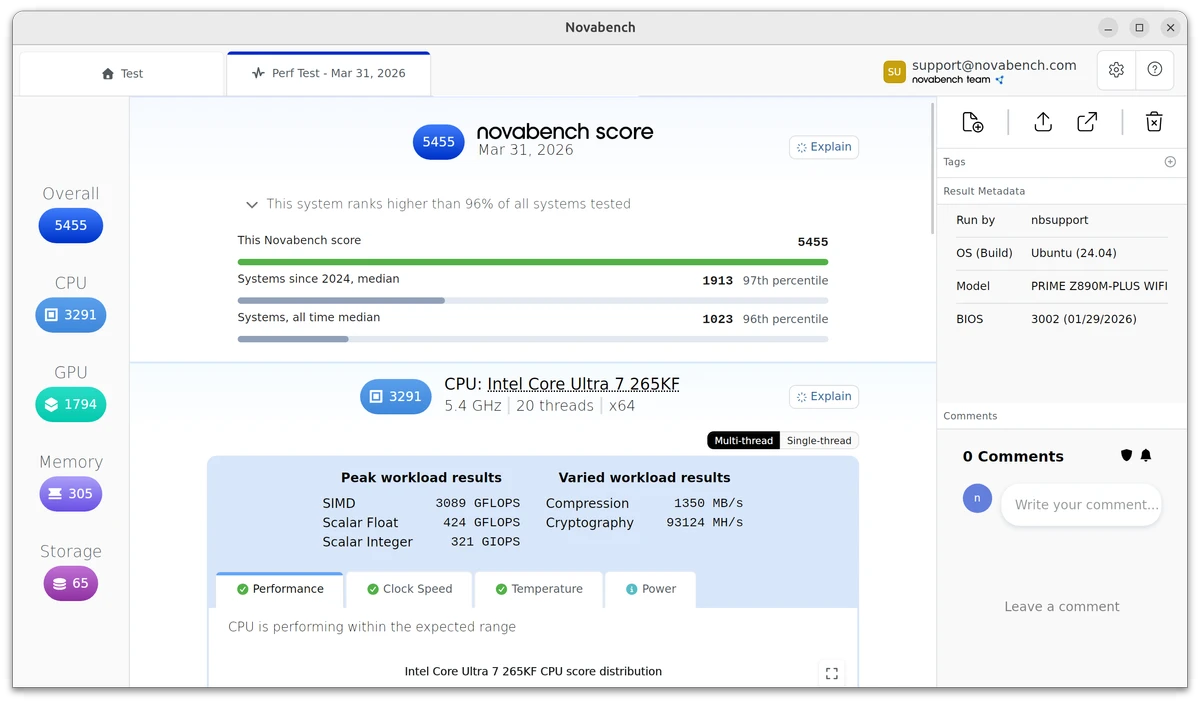1200x703 pixels.
Task: Click 'Leave a comment' text
Action: click(1062, 607)
